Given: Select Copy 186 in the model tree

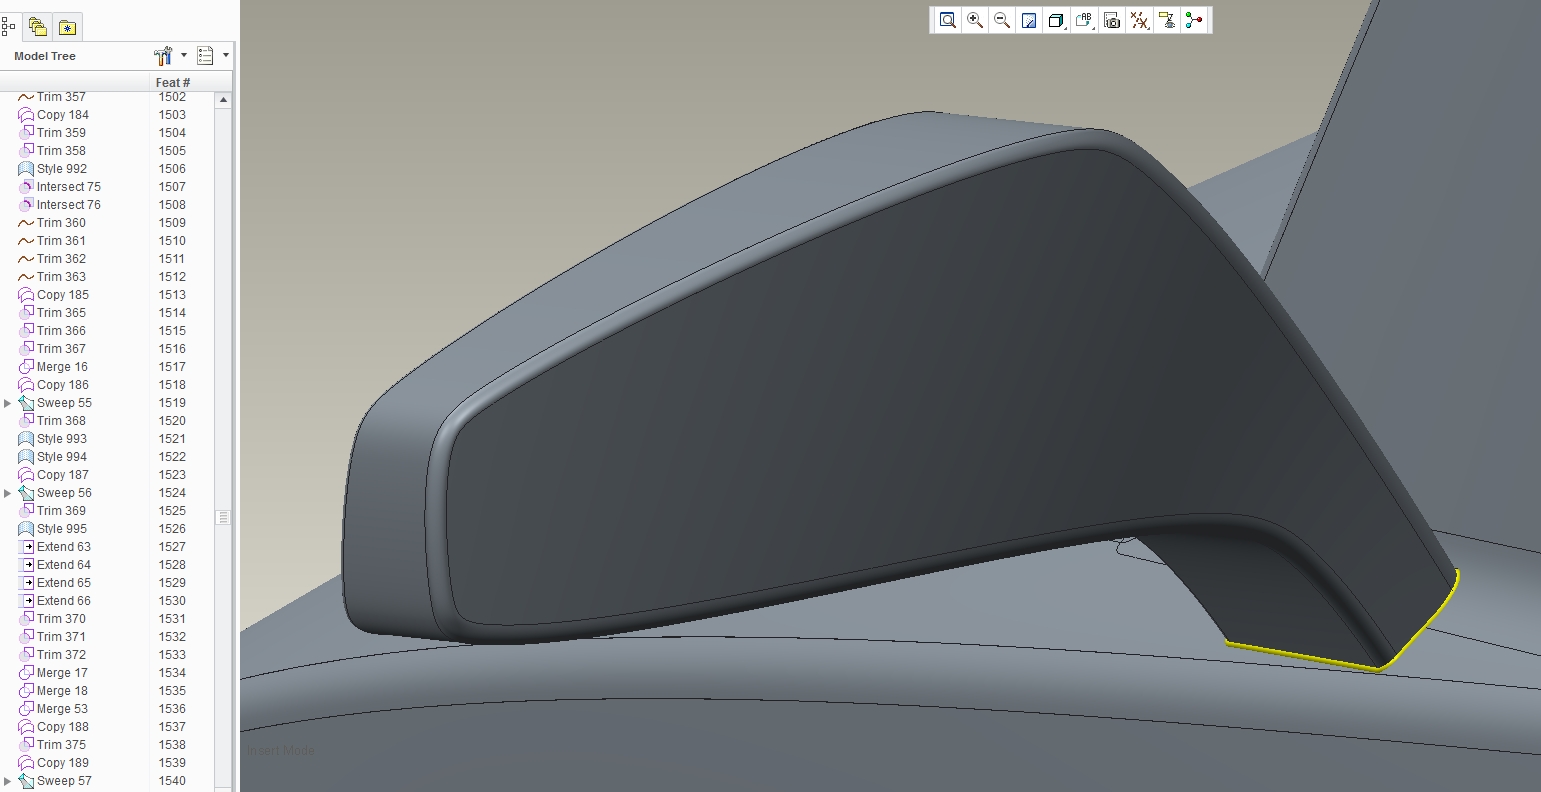Looking at the screenshot, I should (63, 385).
